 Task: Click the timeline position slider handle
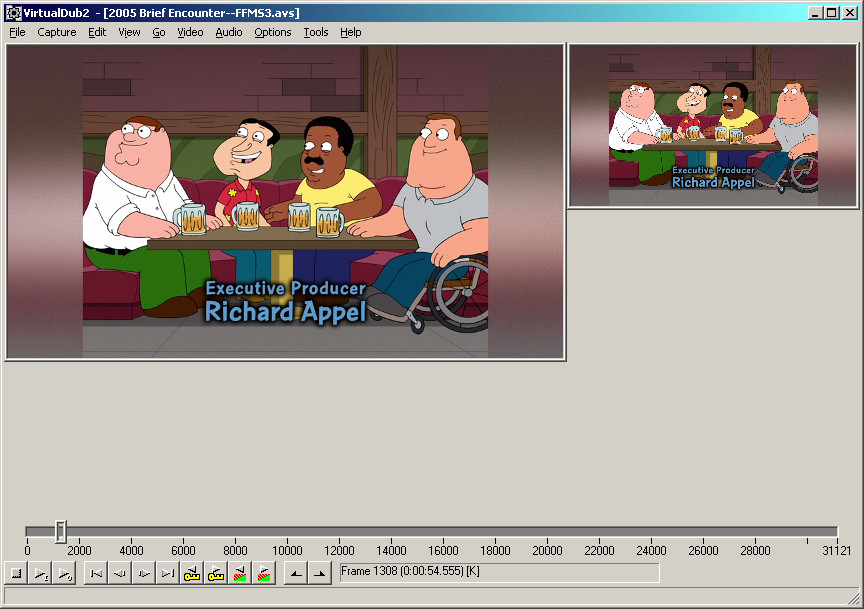coord(61,531)
